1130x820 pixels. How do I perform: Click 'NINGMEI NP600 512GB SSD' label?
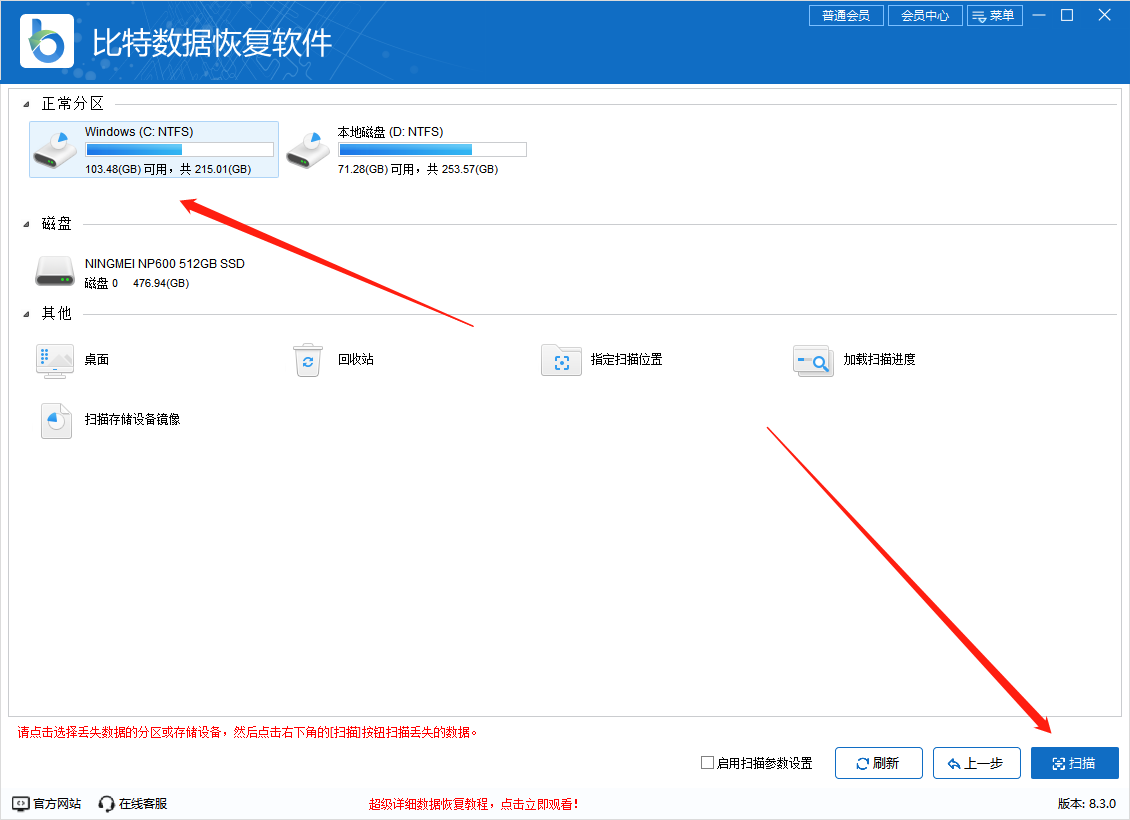(165, 264)
